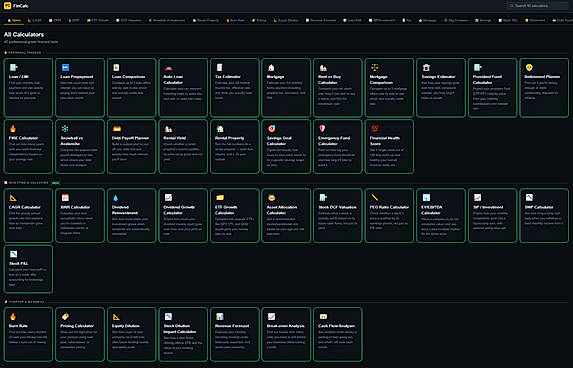Open the Pricing Calculator tag icon
Viewport: 573px width, 368px height.
pyautogui.click(x=65, y=316)
